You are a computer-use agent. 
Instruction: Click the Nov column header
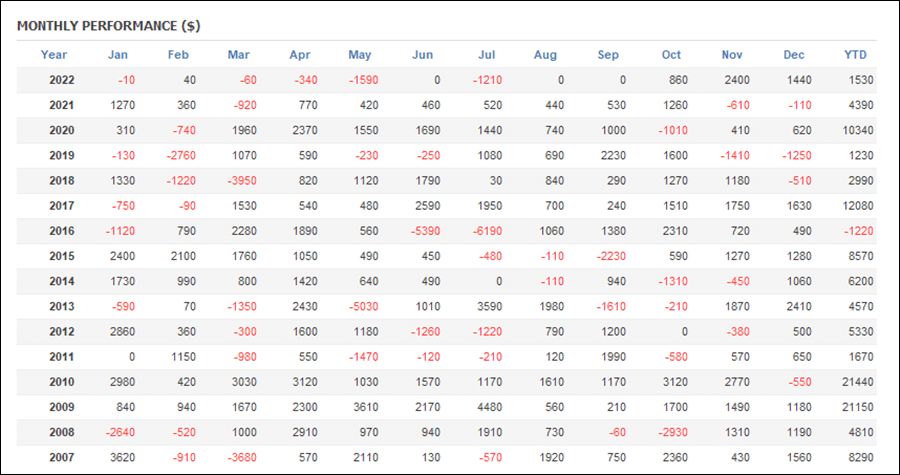732,55
